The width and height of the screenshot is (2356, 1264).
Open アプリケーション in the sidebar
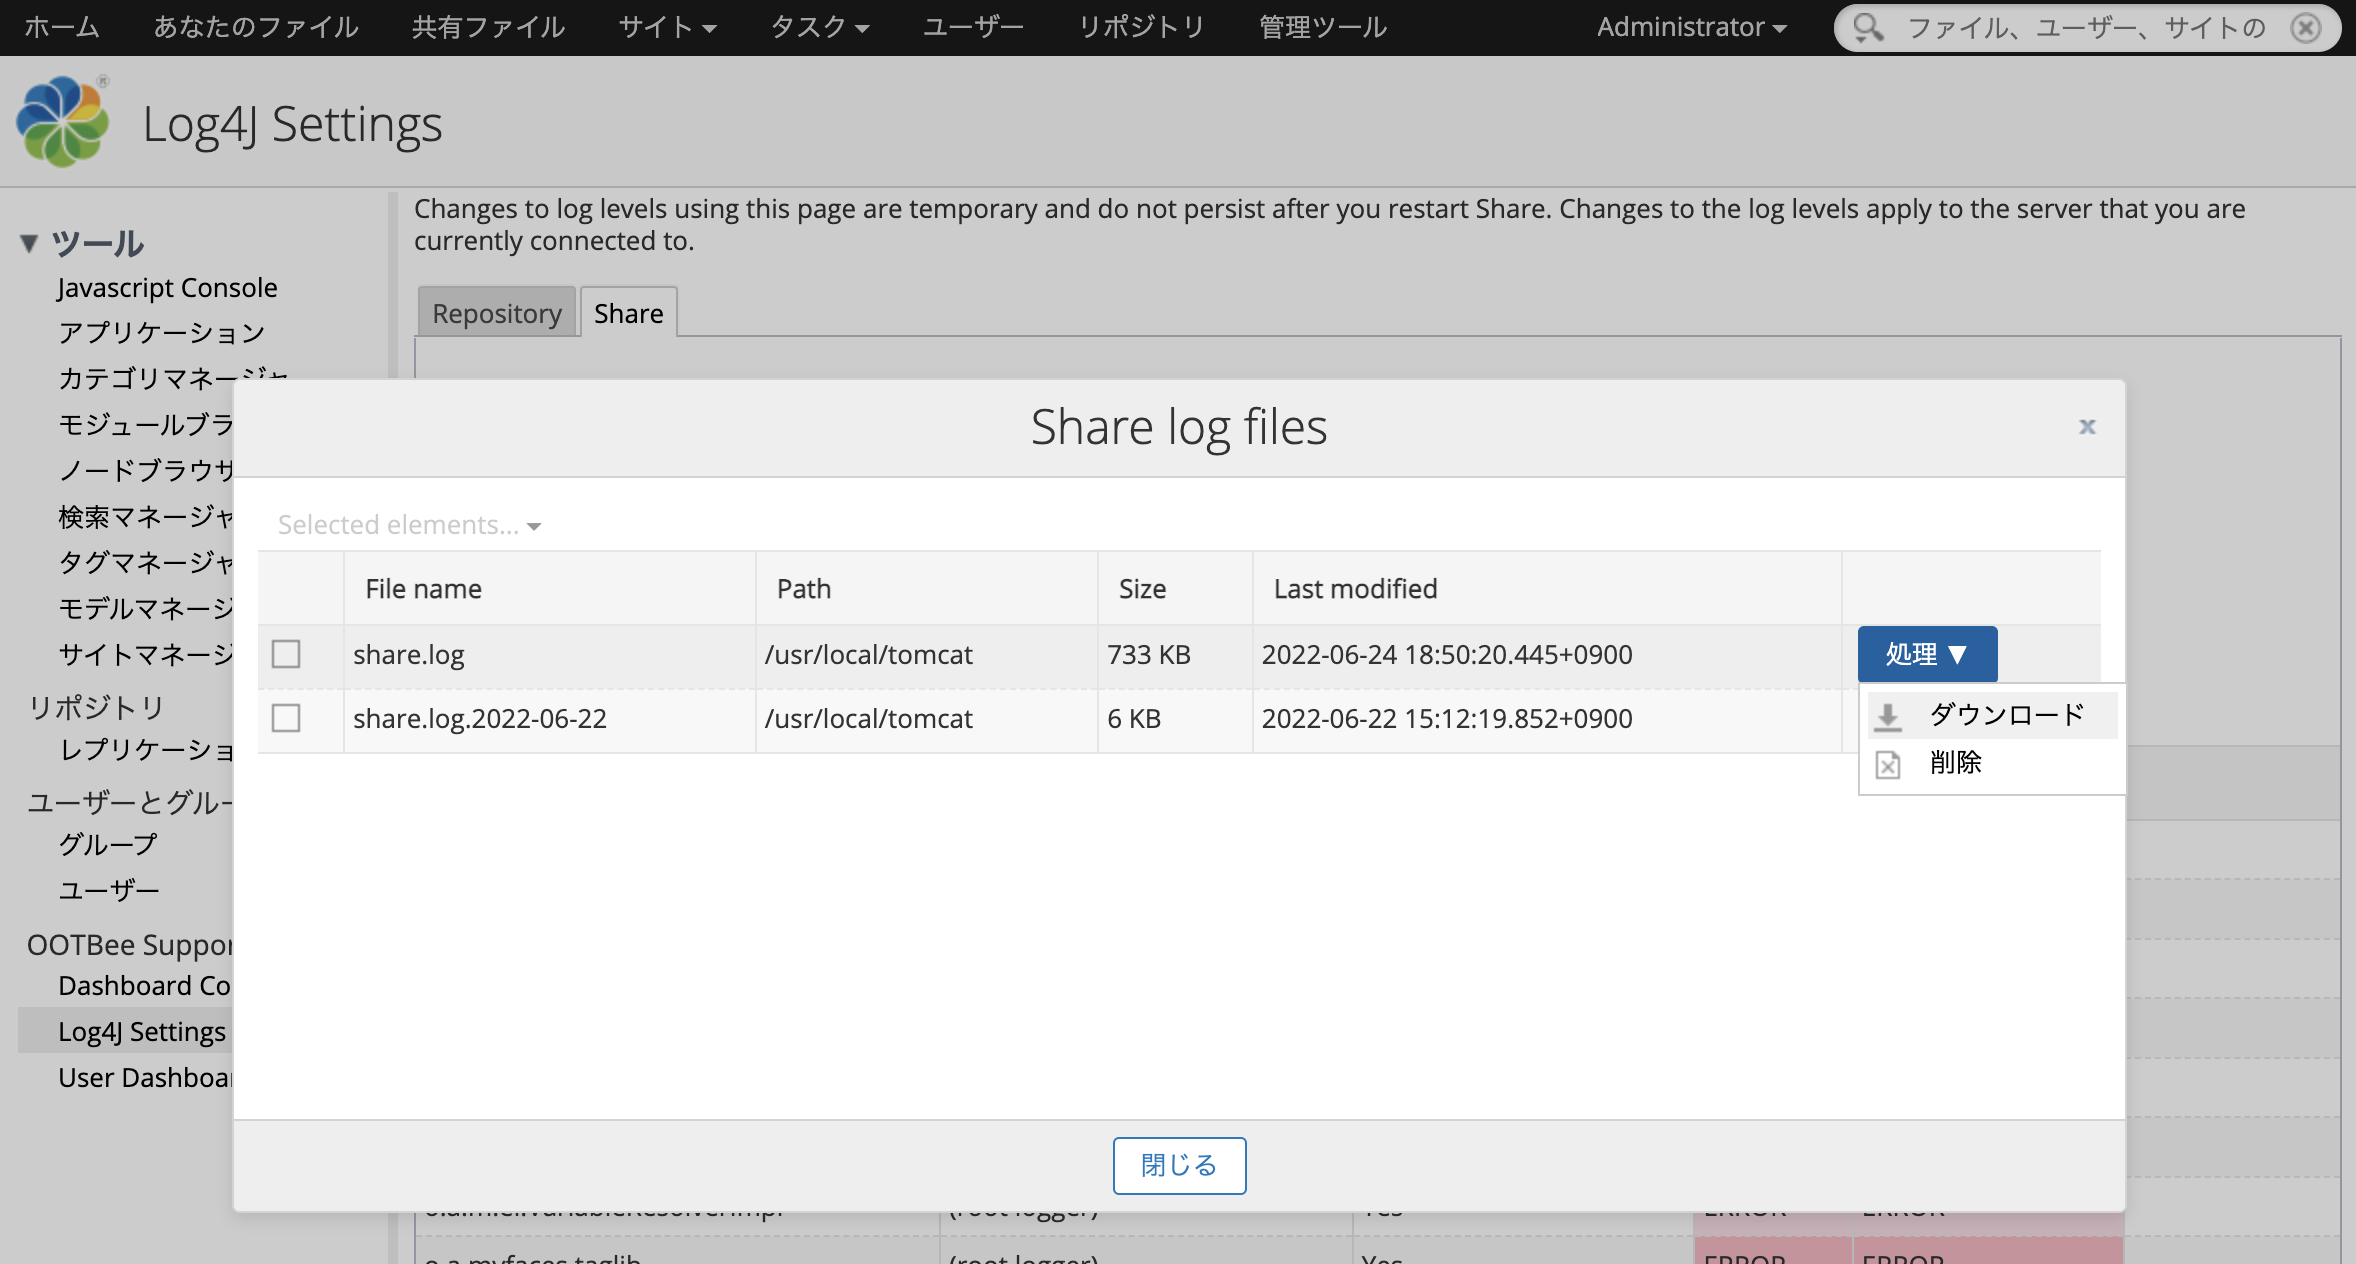161,332
